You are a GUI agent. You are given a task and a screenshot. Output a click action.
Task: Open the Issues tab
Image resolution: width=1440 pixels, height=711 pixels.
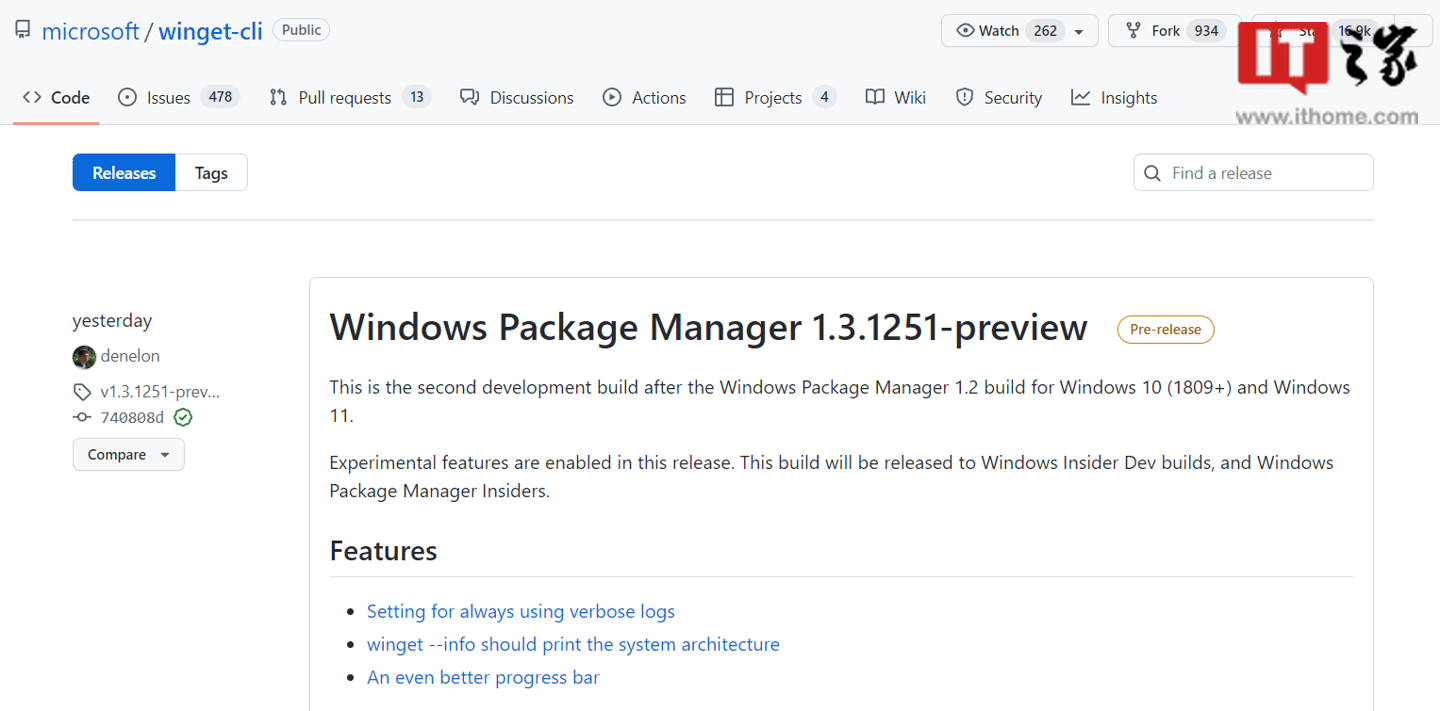(x=168, y=97)
